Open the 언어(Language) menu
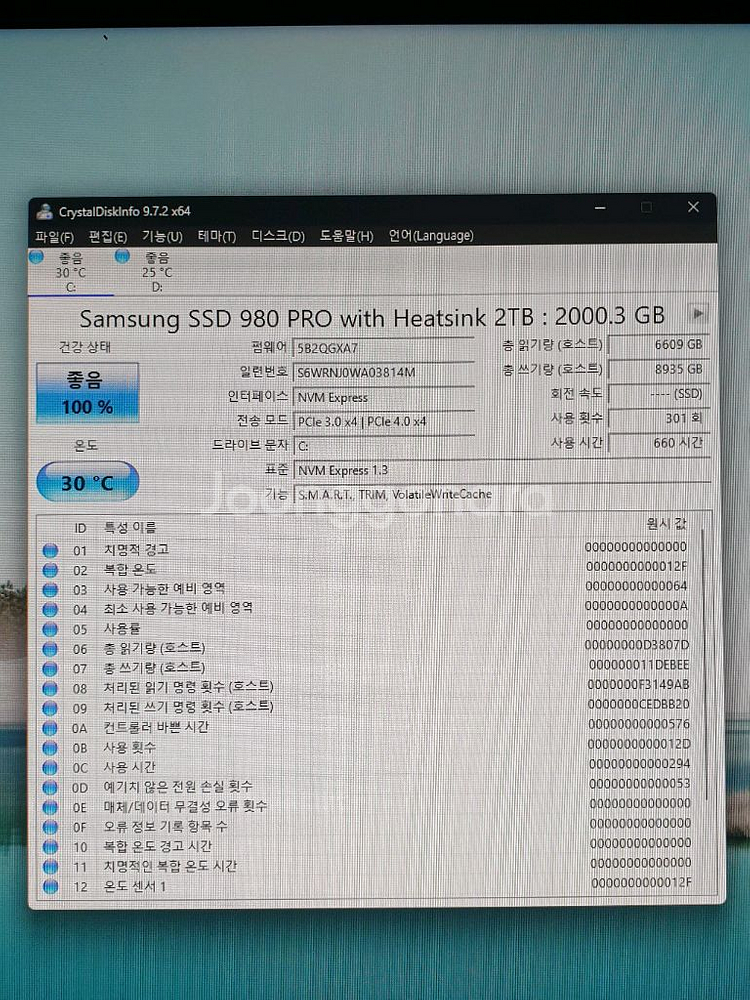Viewport: 750px width, 1000px height. 431,235
